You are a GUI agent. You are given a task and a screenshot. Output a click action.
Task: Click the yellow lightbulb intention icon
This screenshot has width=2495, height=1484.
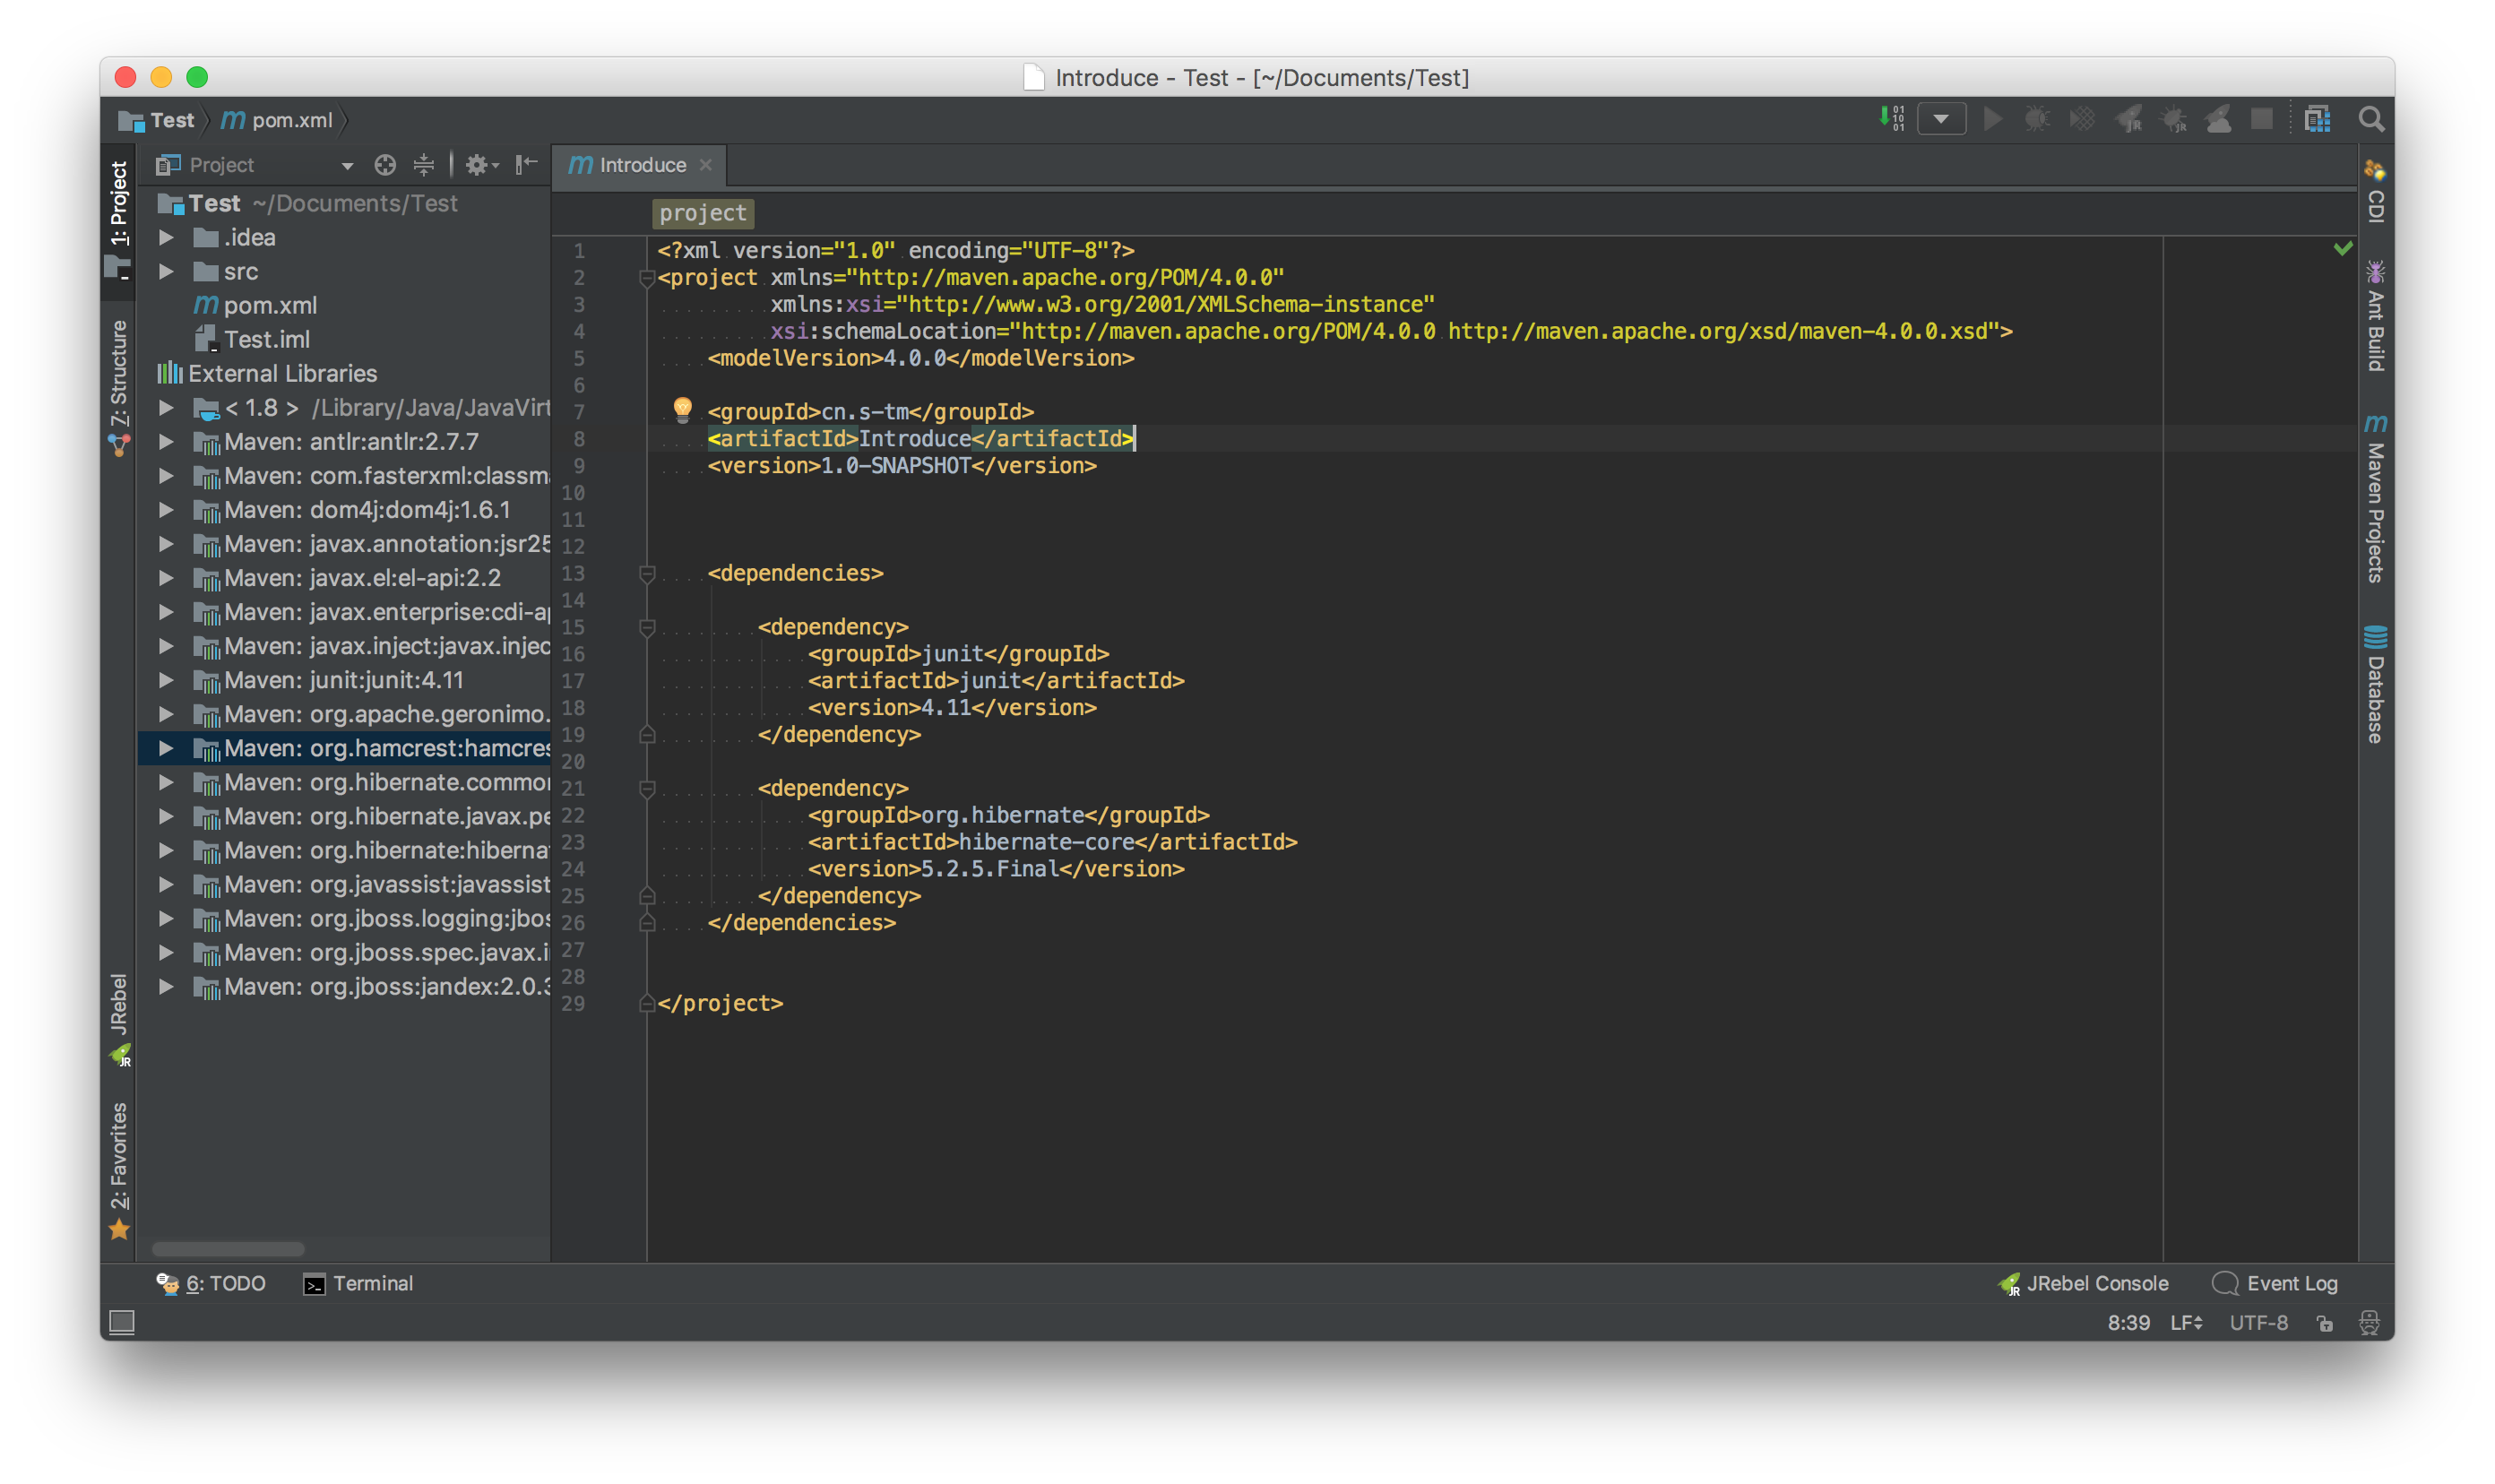pyautogui.click(x=682, y=409)
